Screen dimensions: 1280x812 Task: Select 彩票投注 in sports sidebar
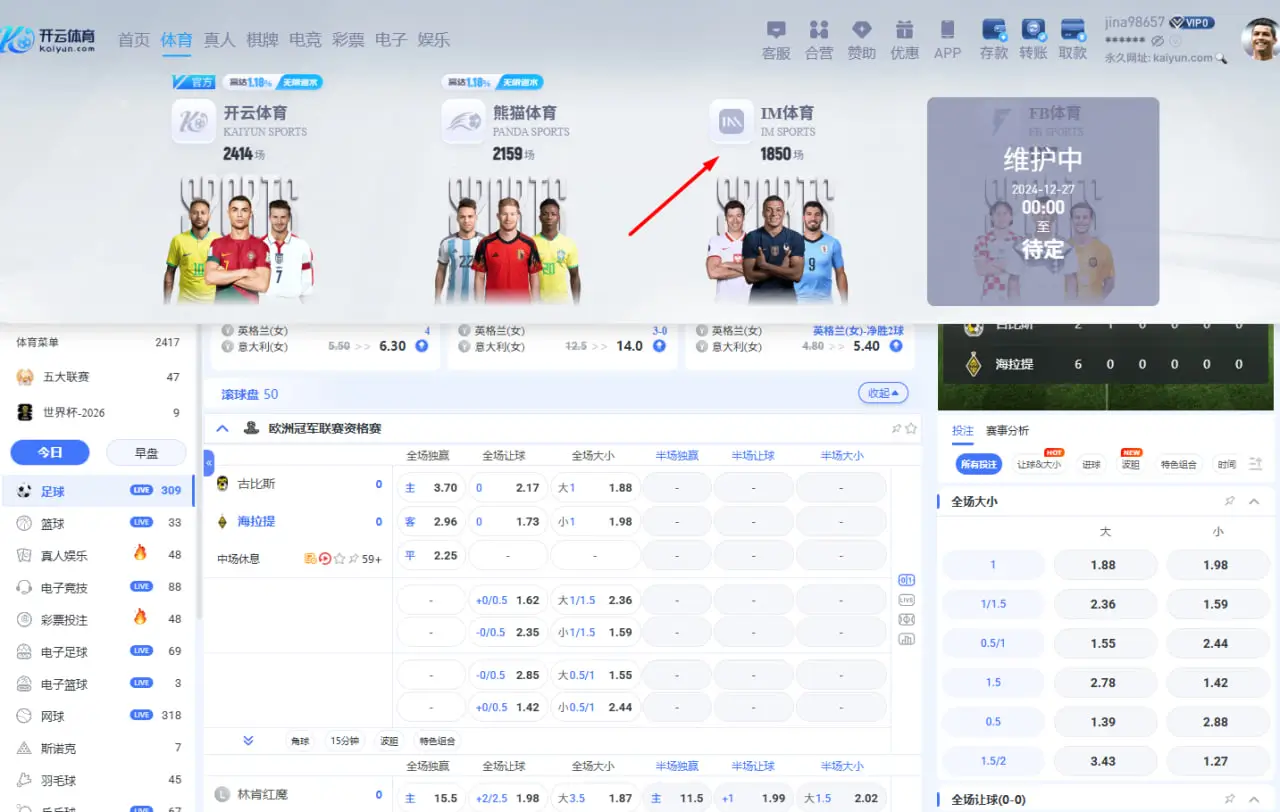click(98, 619)
